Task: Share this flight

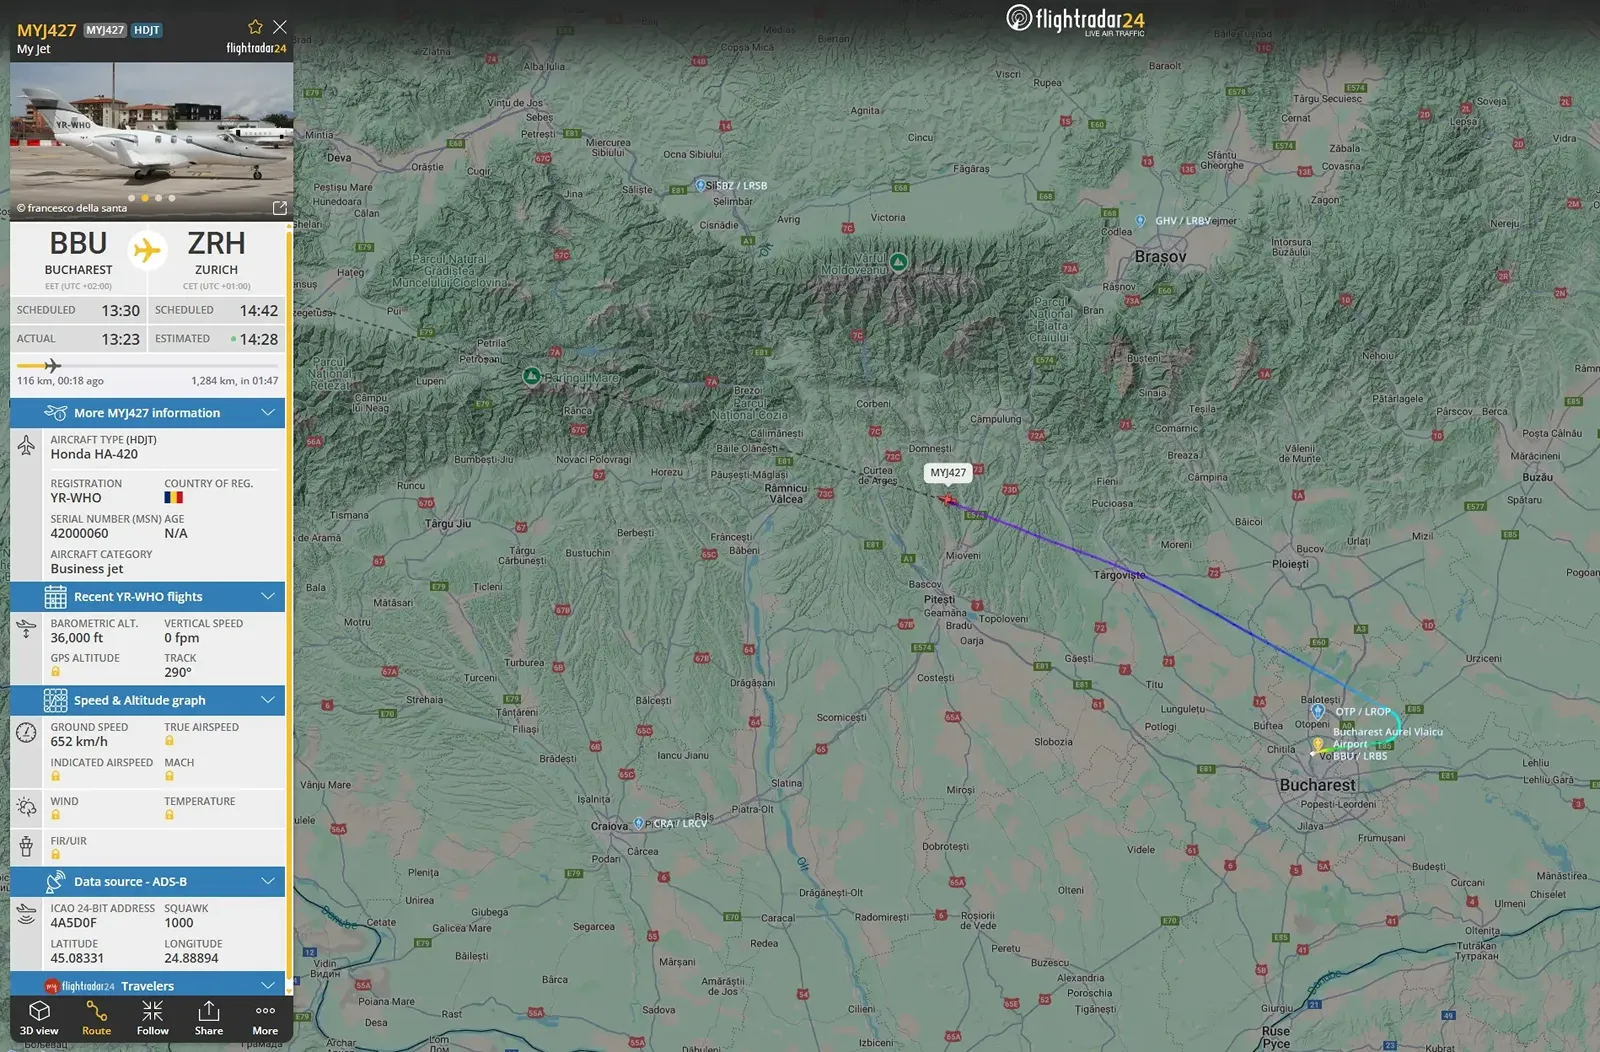Action: 209,1018
